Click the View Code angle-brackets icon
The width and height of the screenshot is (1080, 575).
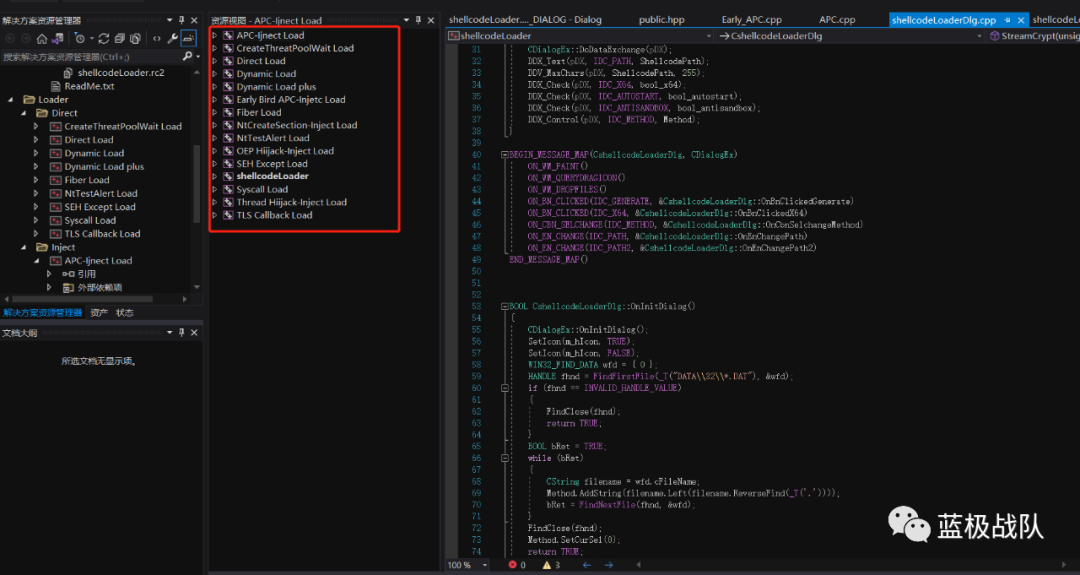click(x=156, y=39)
